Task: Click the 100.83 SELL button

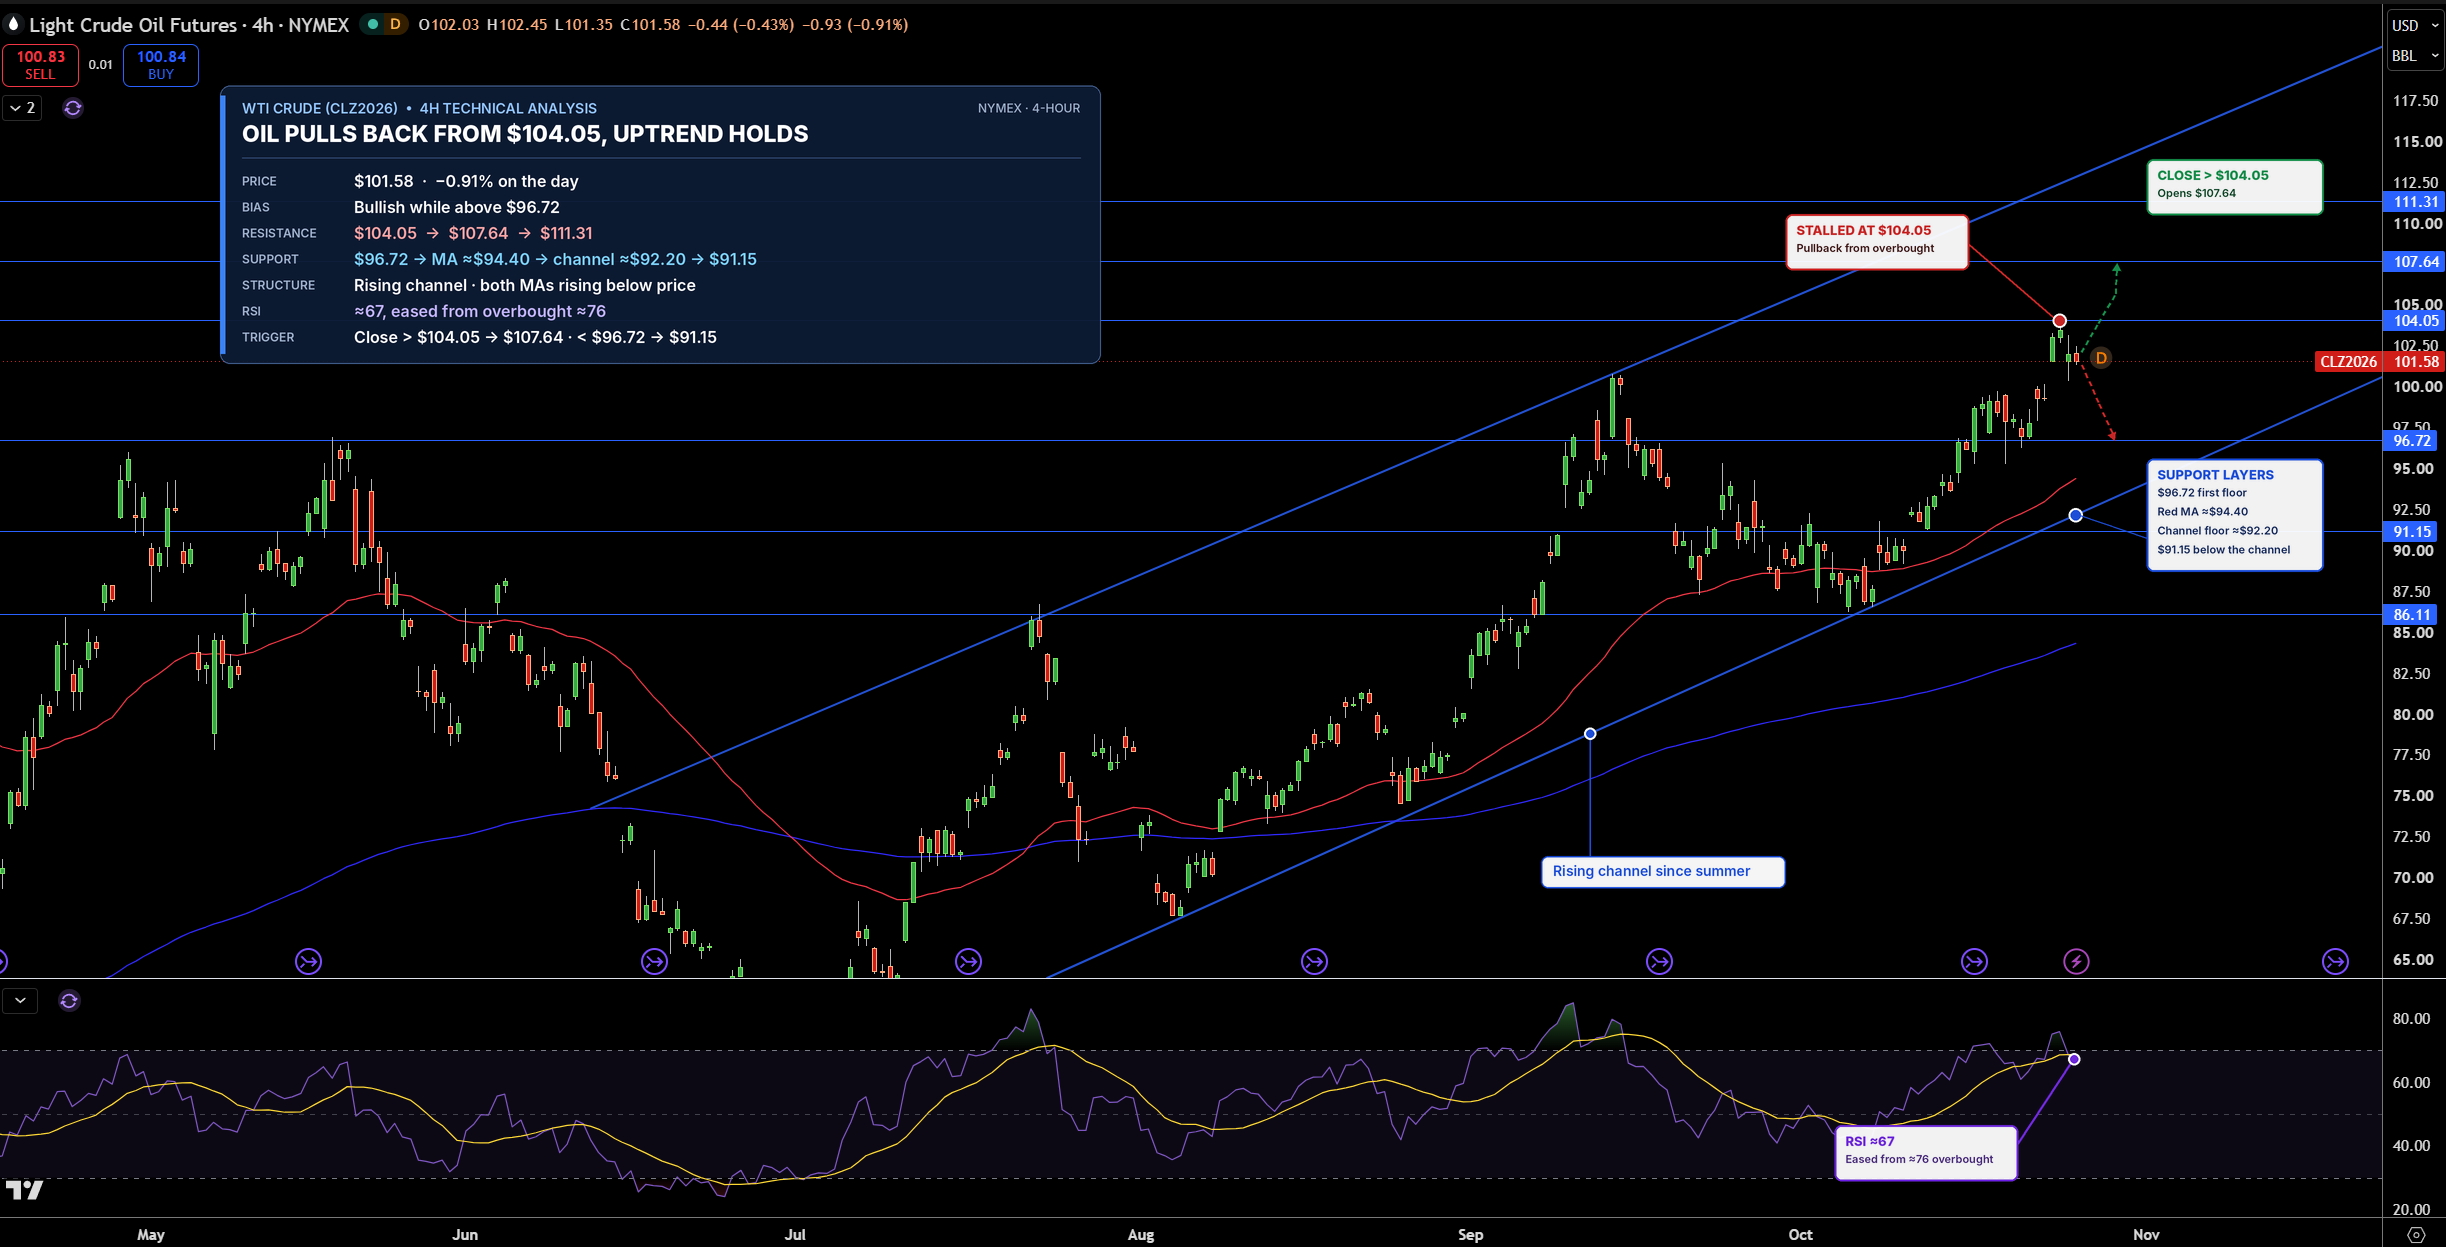Action: (41, 65)
